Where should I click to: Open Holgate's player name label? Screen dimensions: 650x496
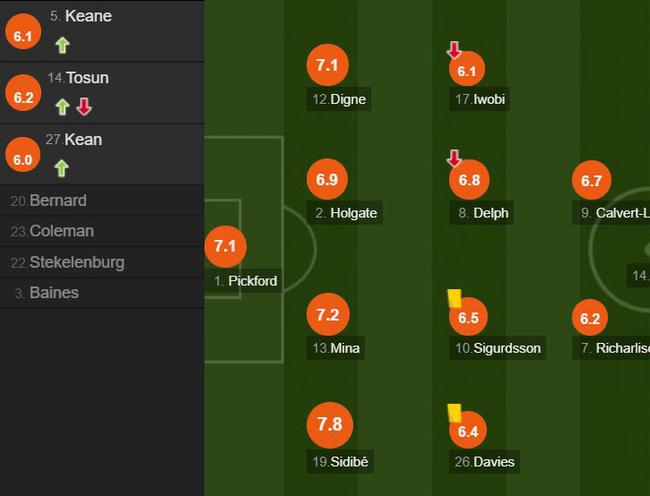point(344,213)
